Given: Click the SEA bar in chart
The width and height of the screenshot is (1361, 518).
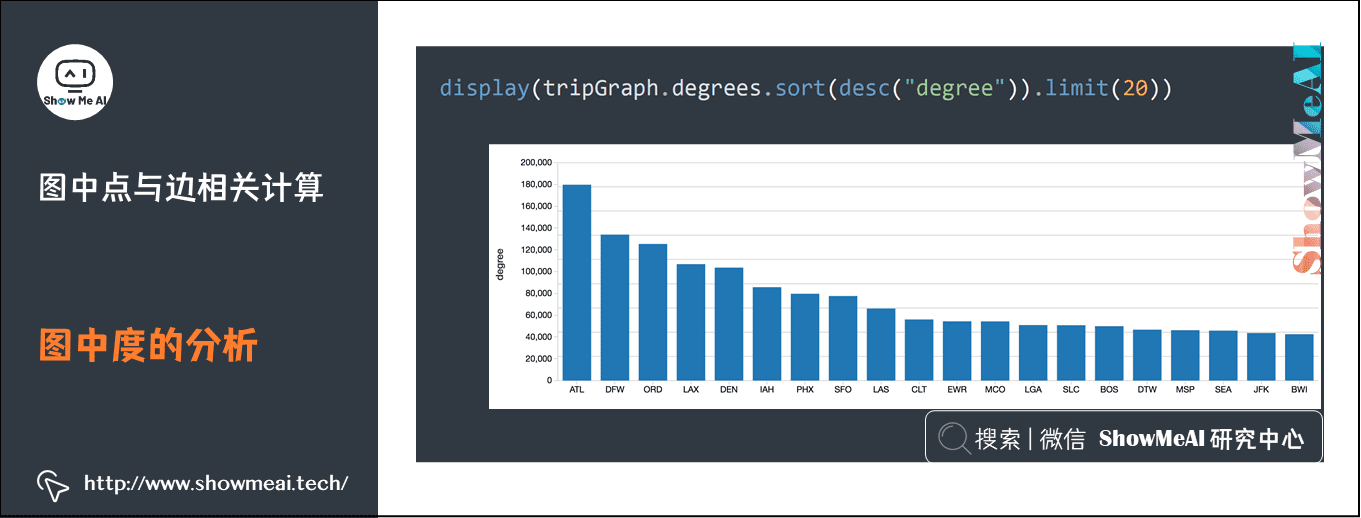Looking at the screenshot, I should [1223, 356].
